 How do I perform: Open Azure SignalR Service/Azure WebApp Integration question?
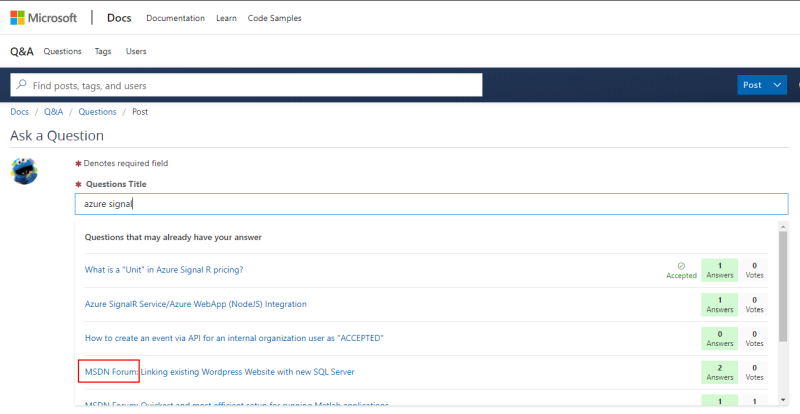pos(195,304)
